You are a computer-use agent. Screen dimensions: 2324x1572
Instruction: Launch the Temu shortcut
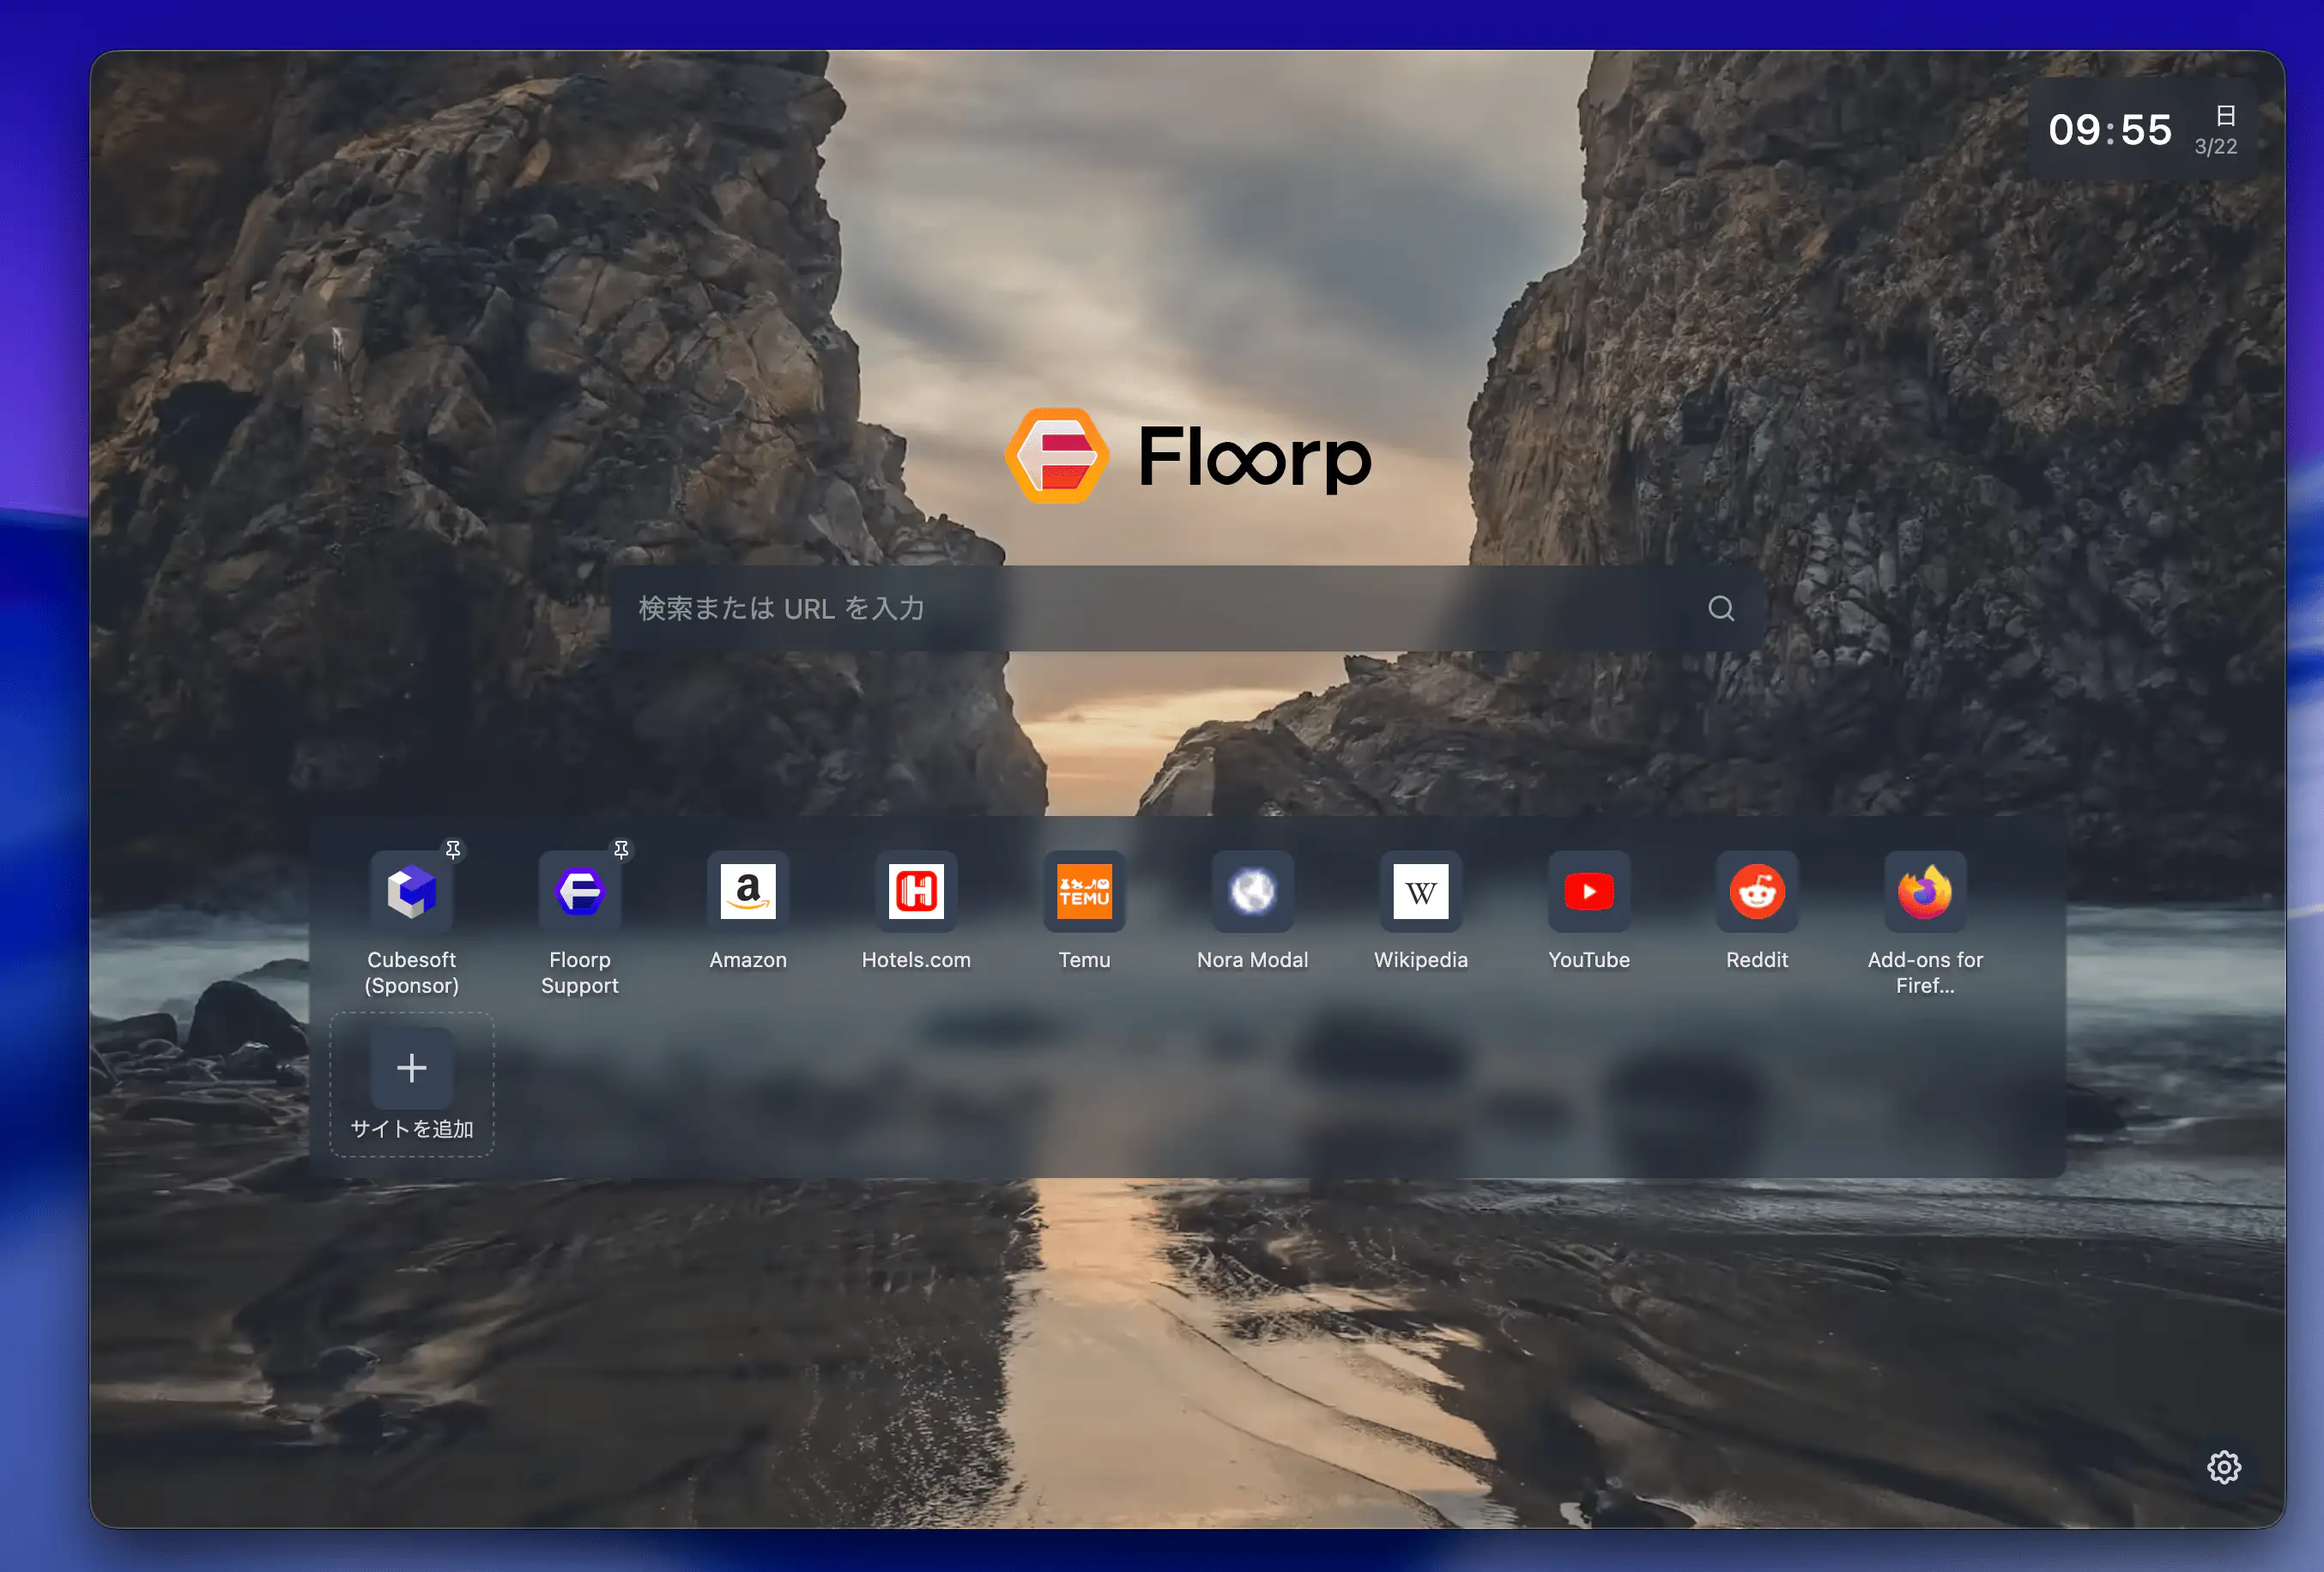(x=1084, y=892)
